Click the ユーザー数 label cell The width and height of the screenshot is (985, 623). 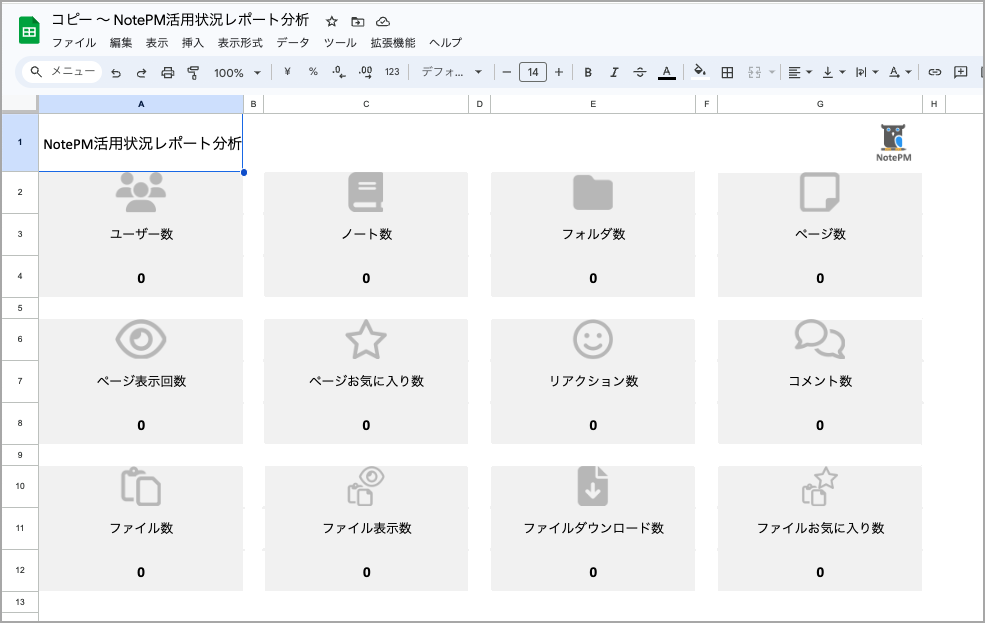tap(141, 234)
